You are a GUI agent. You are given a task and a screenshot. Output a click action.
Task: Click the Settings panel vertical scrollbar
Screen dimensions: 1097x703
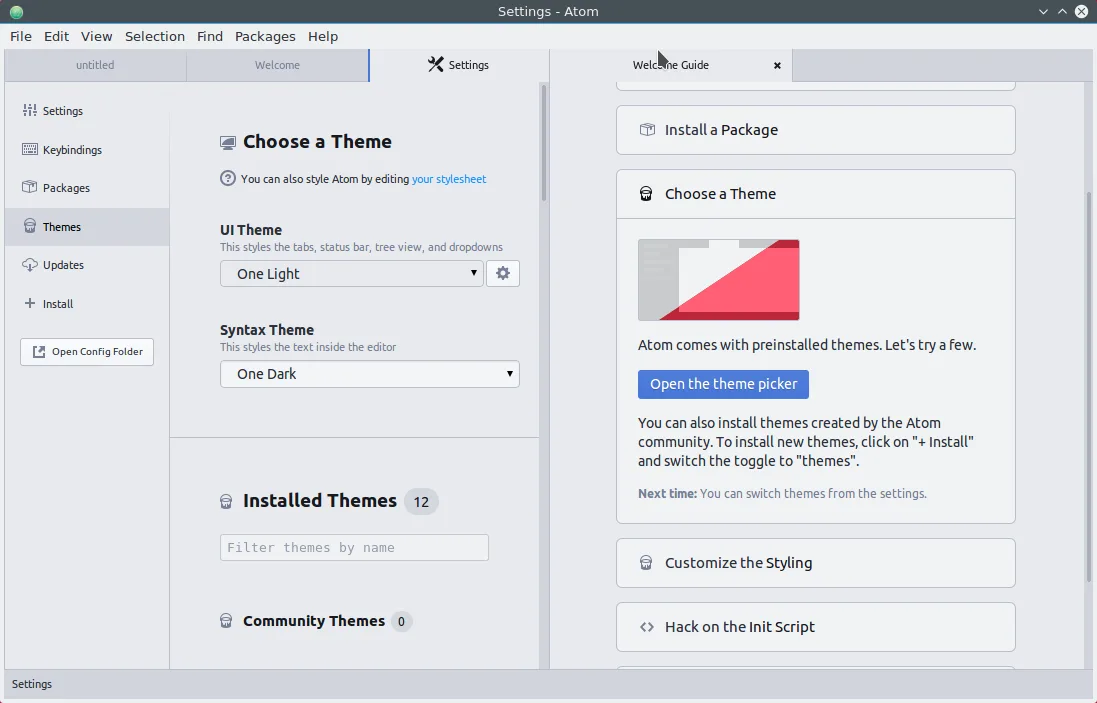point(544,143)
